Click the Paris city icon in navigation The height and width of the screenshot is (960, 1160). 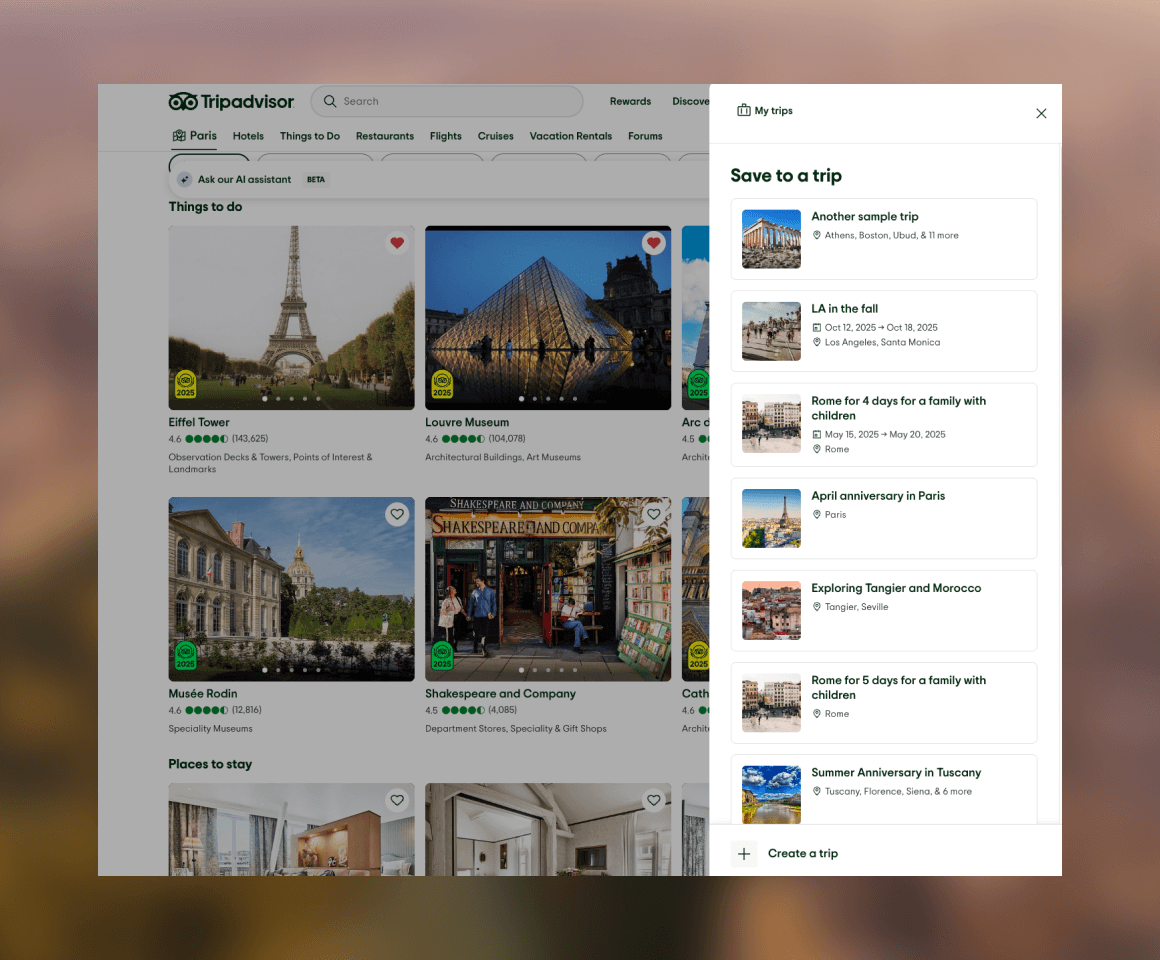click(179, 135)
